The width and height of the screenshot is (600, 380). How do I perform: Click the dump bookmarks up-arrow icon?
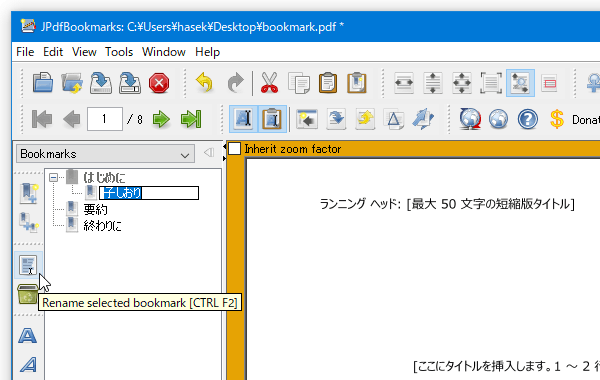365,119
